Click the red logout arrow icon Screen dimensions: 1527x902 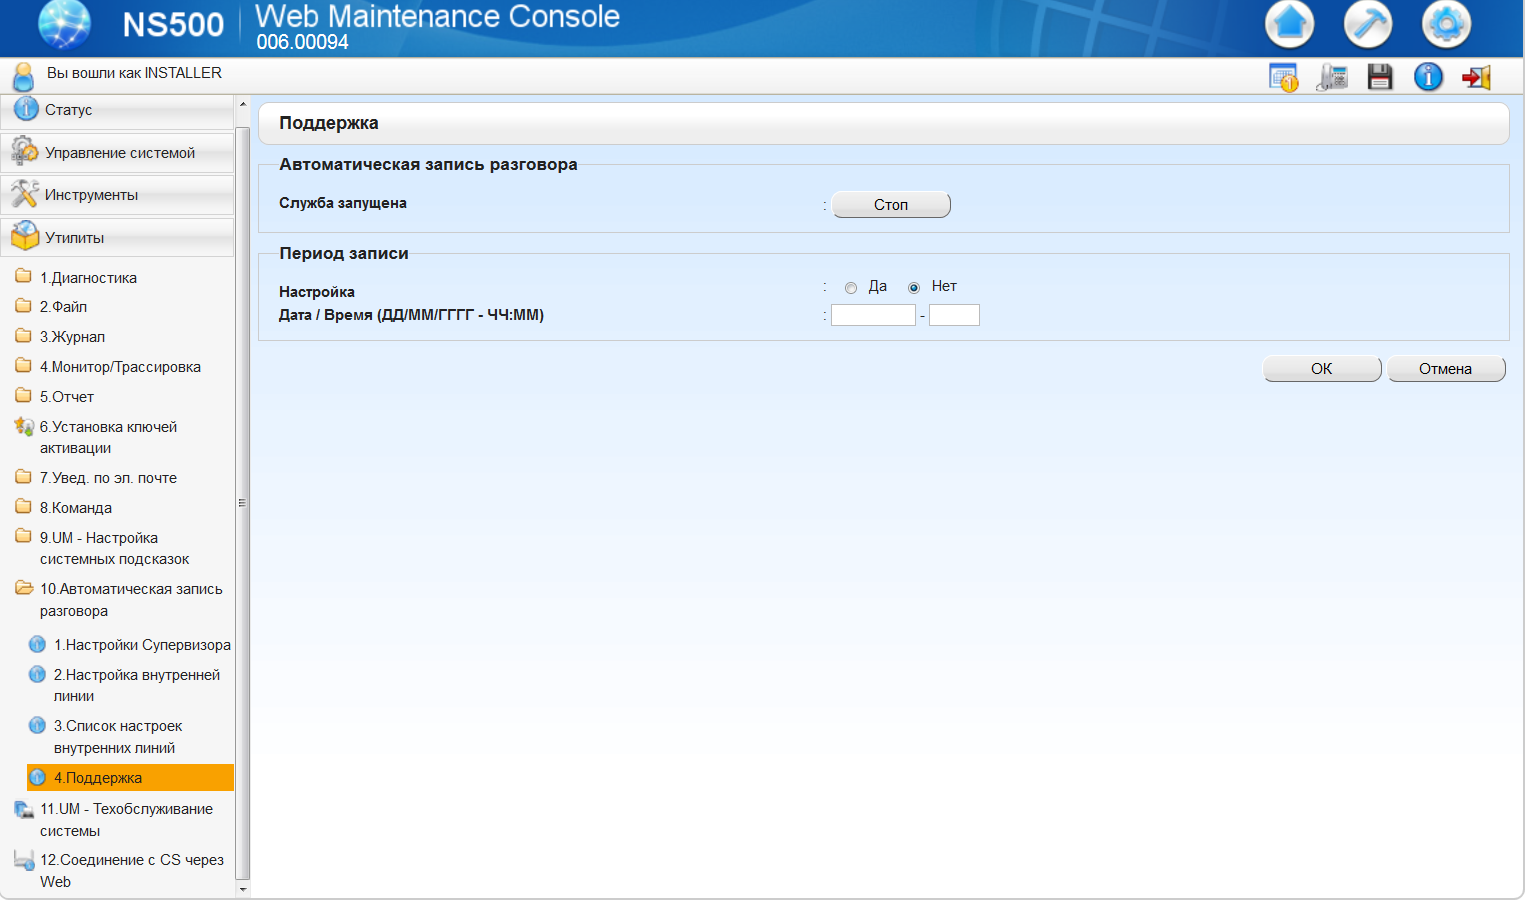(1476, 77)
